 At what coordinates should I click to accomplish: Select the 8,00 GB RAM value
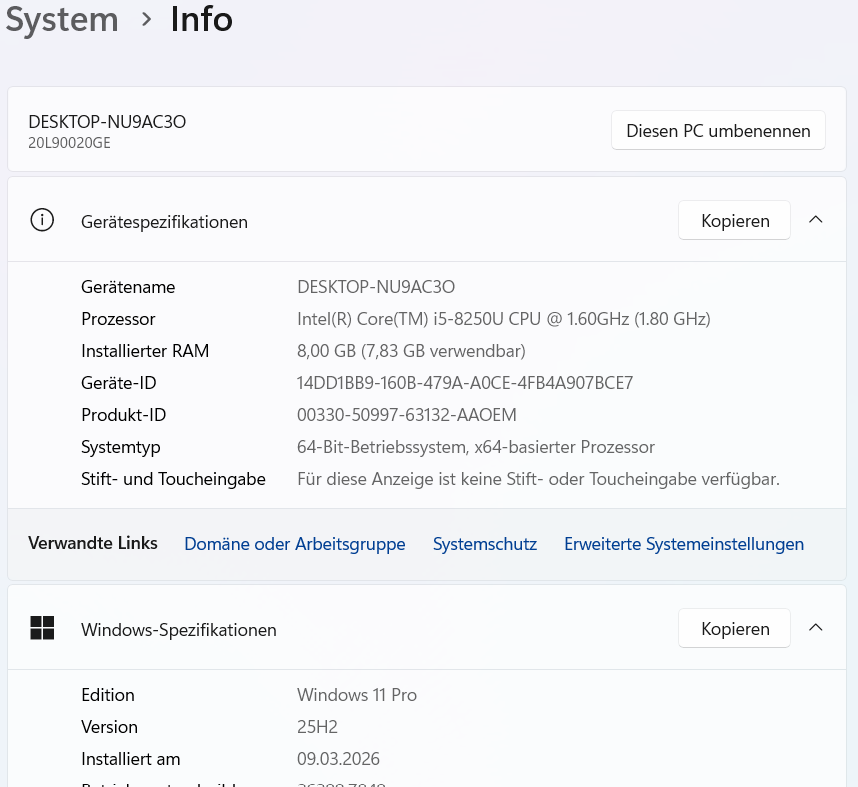coord(411,351)
